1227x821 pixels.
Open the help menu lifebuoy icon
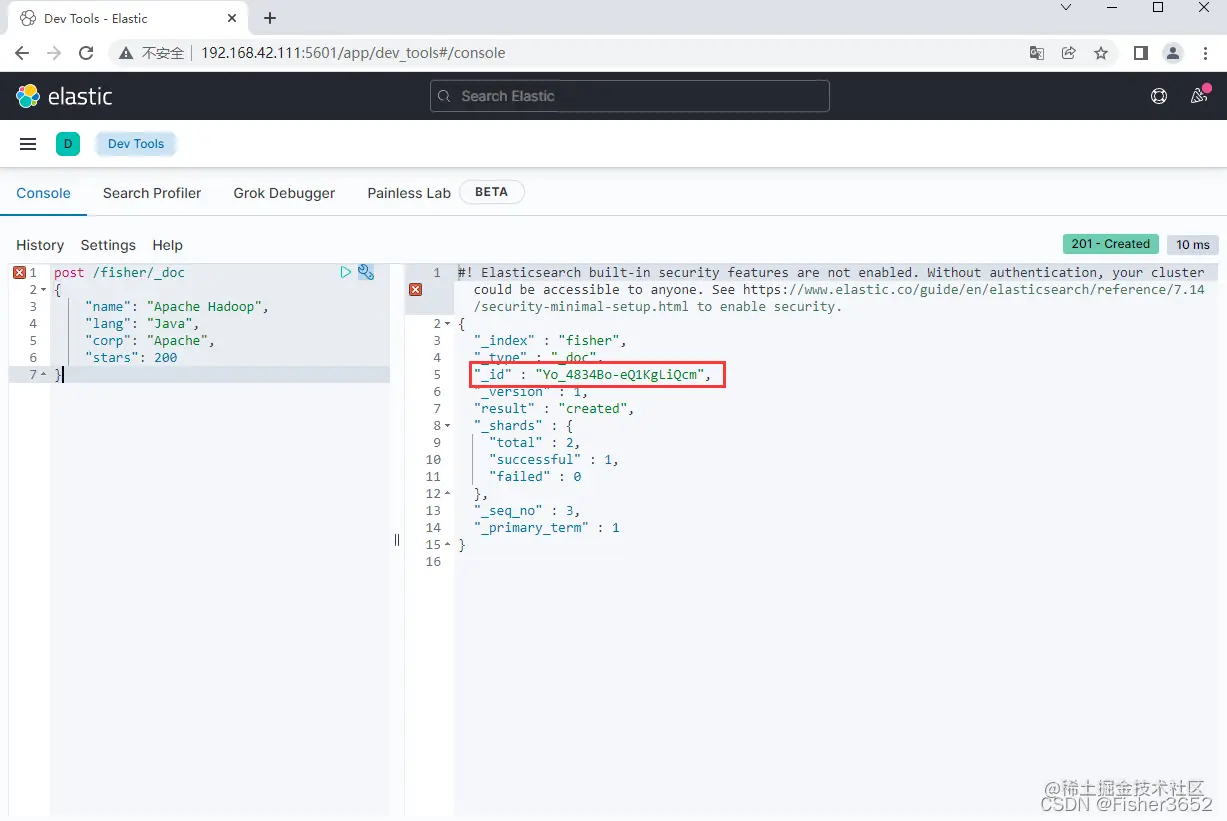pyautogui.click(x=1159, y=96)
